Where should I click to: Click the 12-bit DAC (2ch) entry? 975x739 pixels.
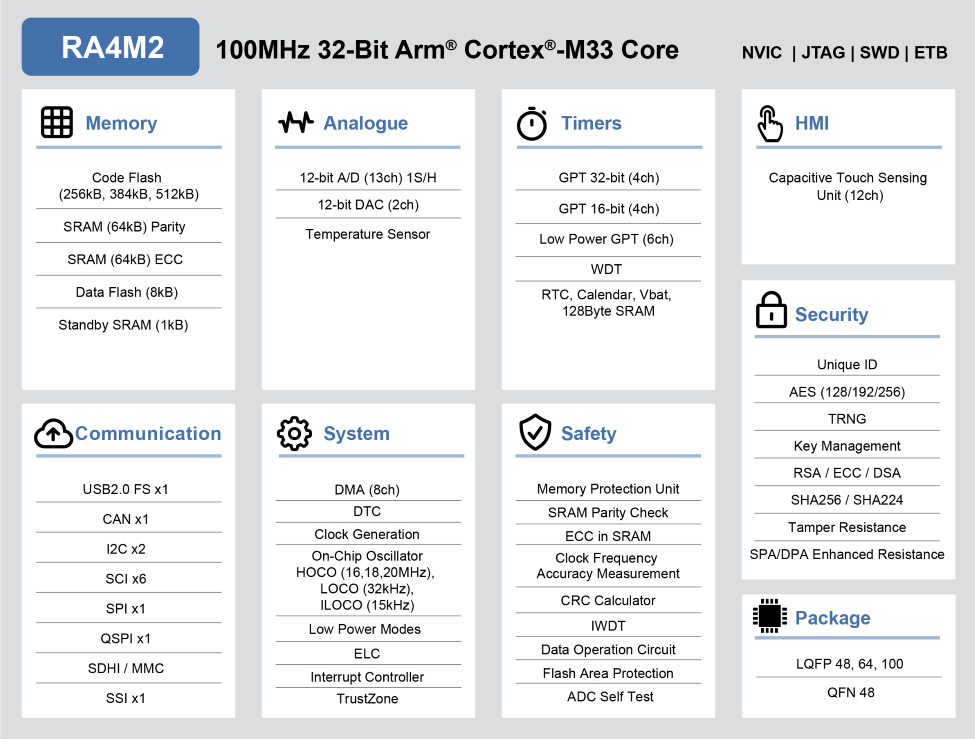pyautogui.click(x=368, y=205)
